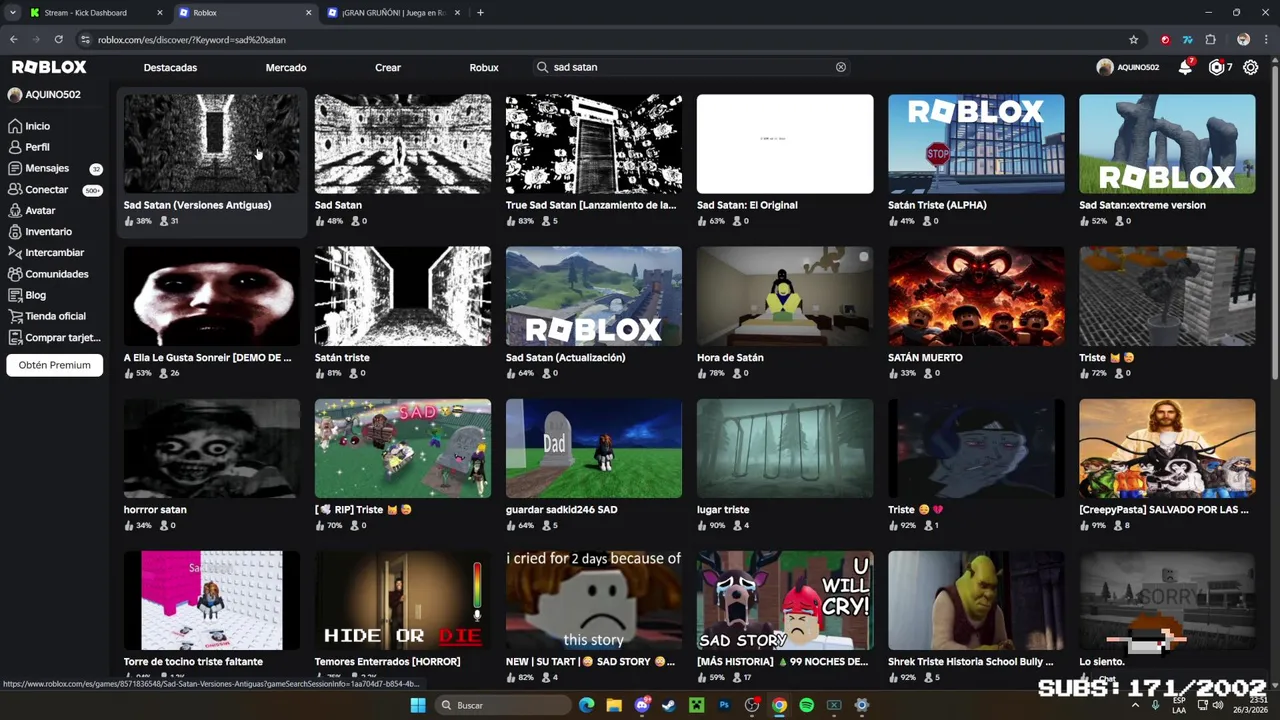The width and height of the screenshot is (1280, 720).
Task: Open Destacadas menu
Action: click(170, 67)
